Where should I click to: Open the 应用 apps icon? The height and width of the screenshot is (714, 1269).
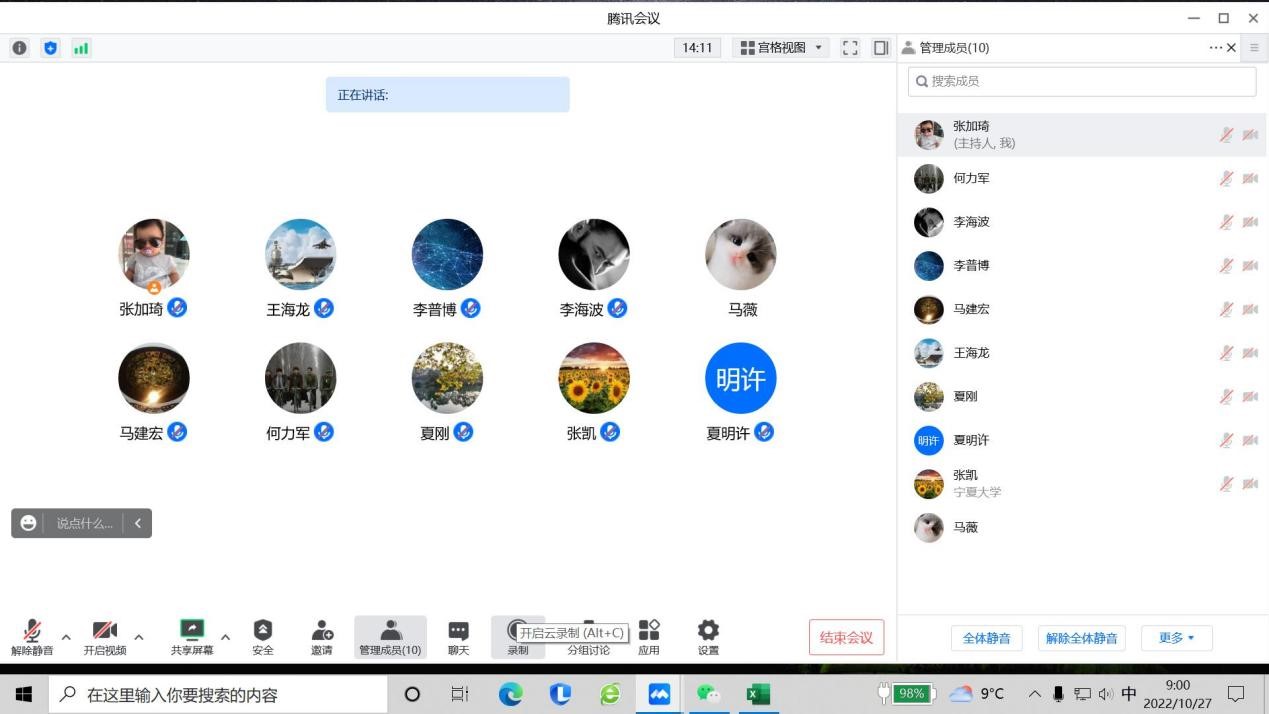[x=649, y=630]
